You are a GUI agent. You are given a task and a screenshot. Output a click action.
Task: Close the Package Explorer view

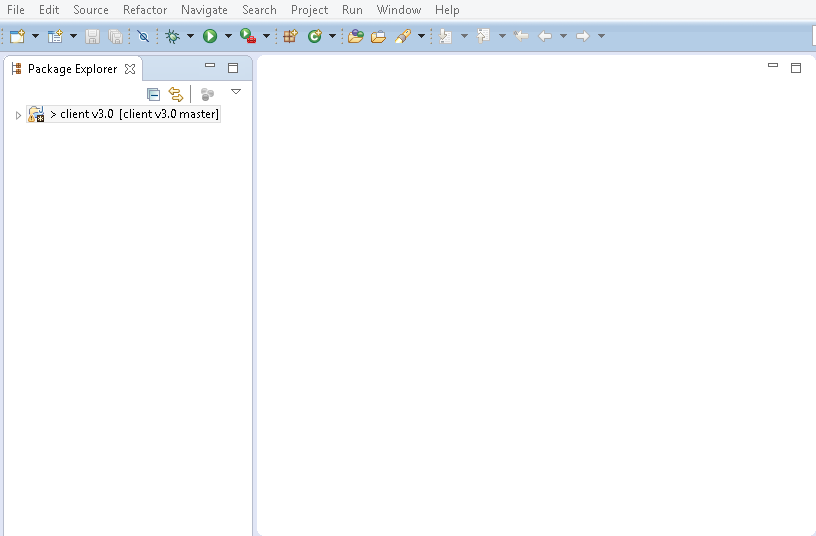click(x=130, y=69)
